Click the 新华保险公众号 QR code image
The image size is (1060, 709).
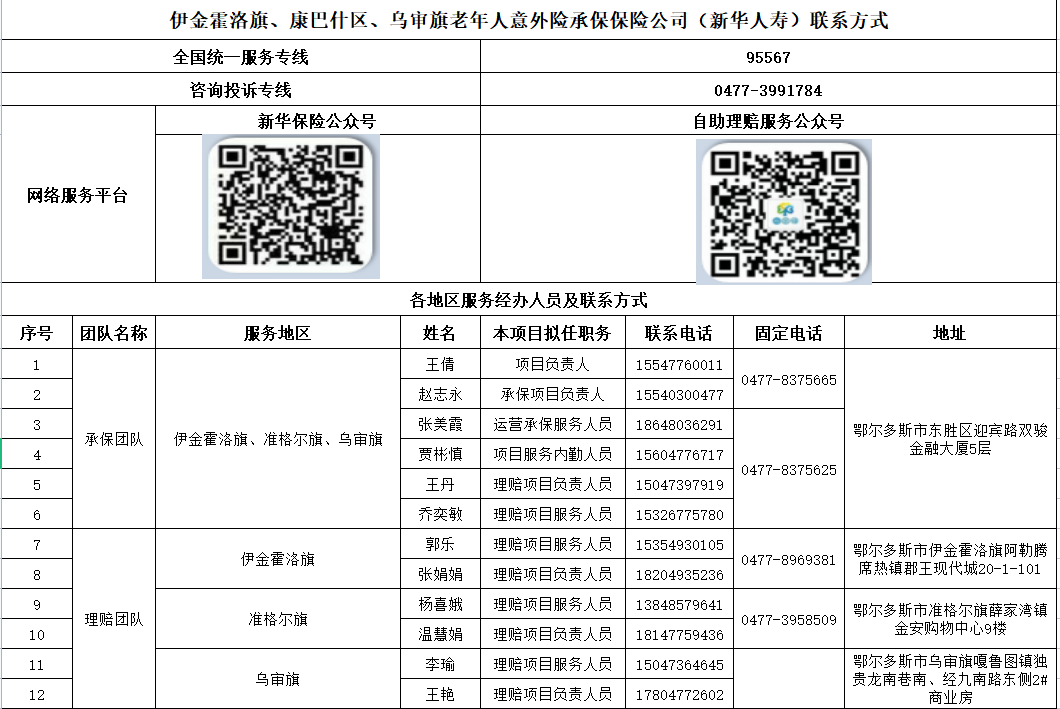pos(291,206)
